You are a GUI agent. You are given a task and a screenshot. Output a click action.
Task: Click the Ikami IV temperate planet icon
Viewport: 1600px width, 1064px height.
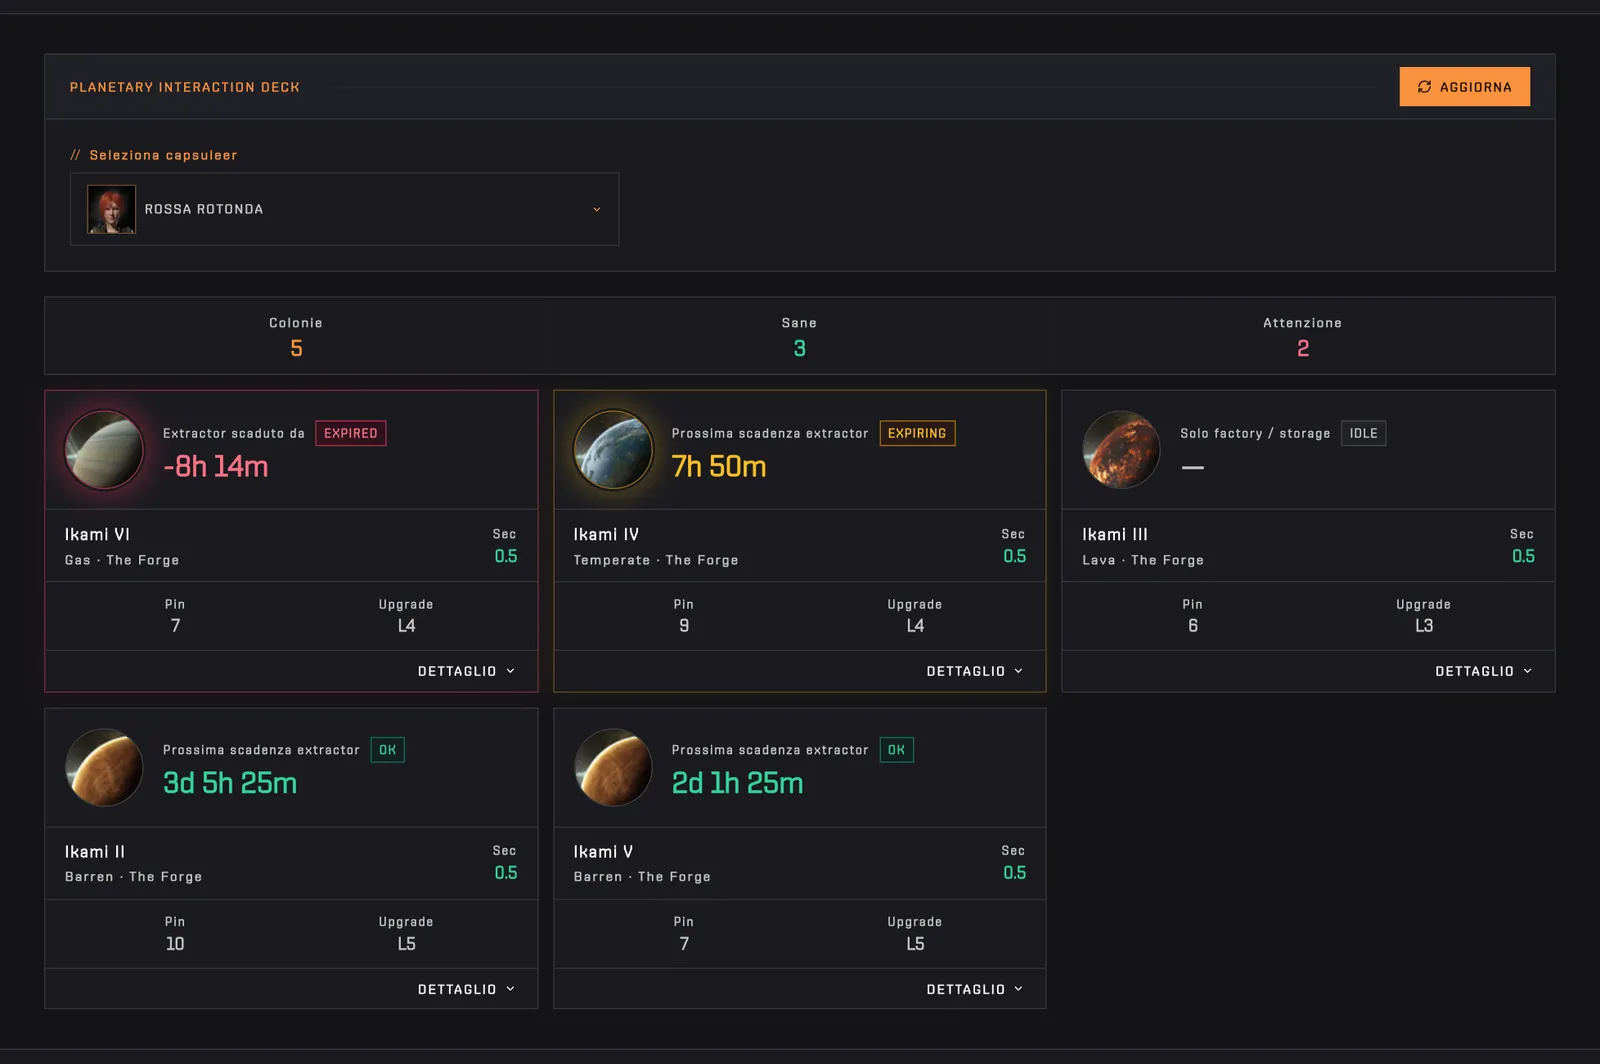tap(613, 450)
